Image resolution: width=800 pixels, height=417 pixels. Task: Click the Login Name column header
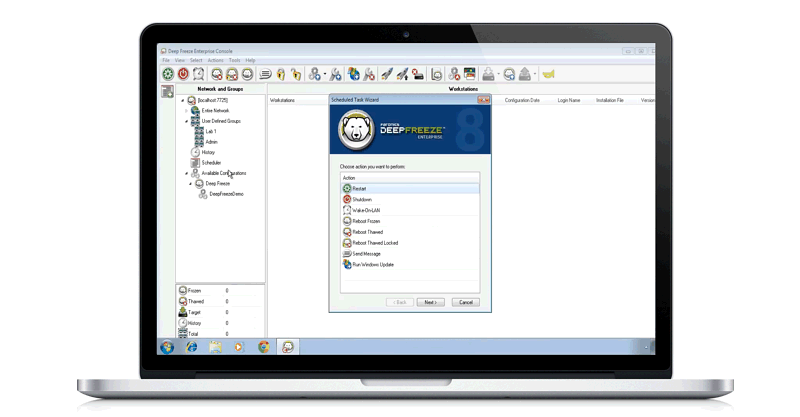tap(568, 101)
